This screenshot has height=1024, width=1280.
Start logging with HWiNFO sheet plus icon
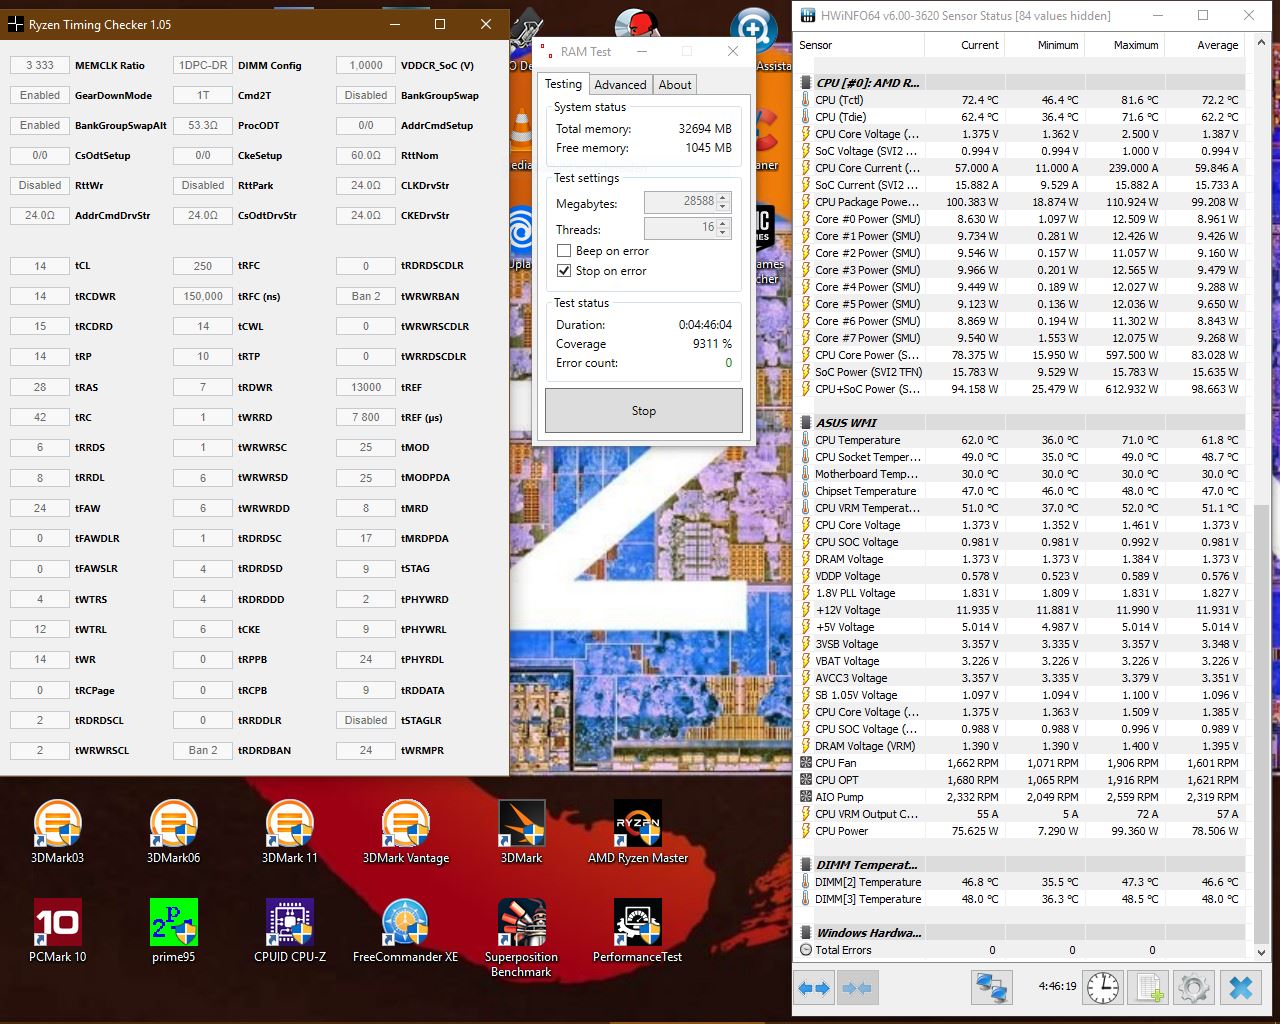(1149, 988)
